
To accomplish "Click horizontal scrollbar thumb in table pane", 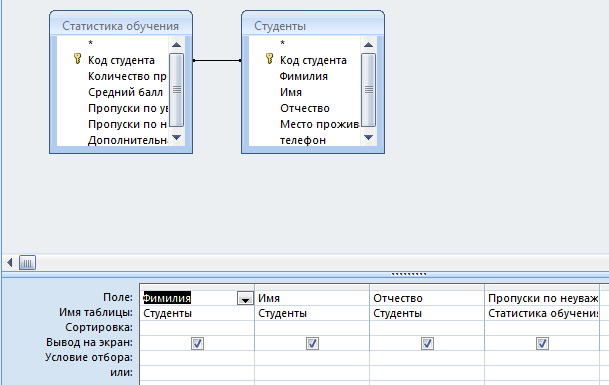I will [x=27, y=263].
